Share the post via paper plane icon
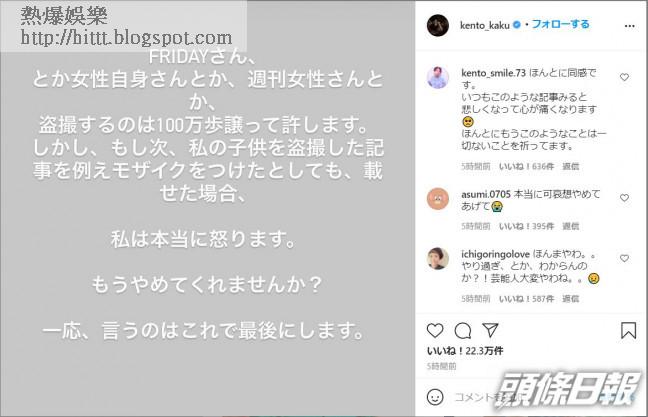Screen dimensions: 648x417 coord(490,330)
